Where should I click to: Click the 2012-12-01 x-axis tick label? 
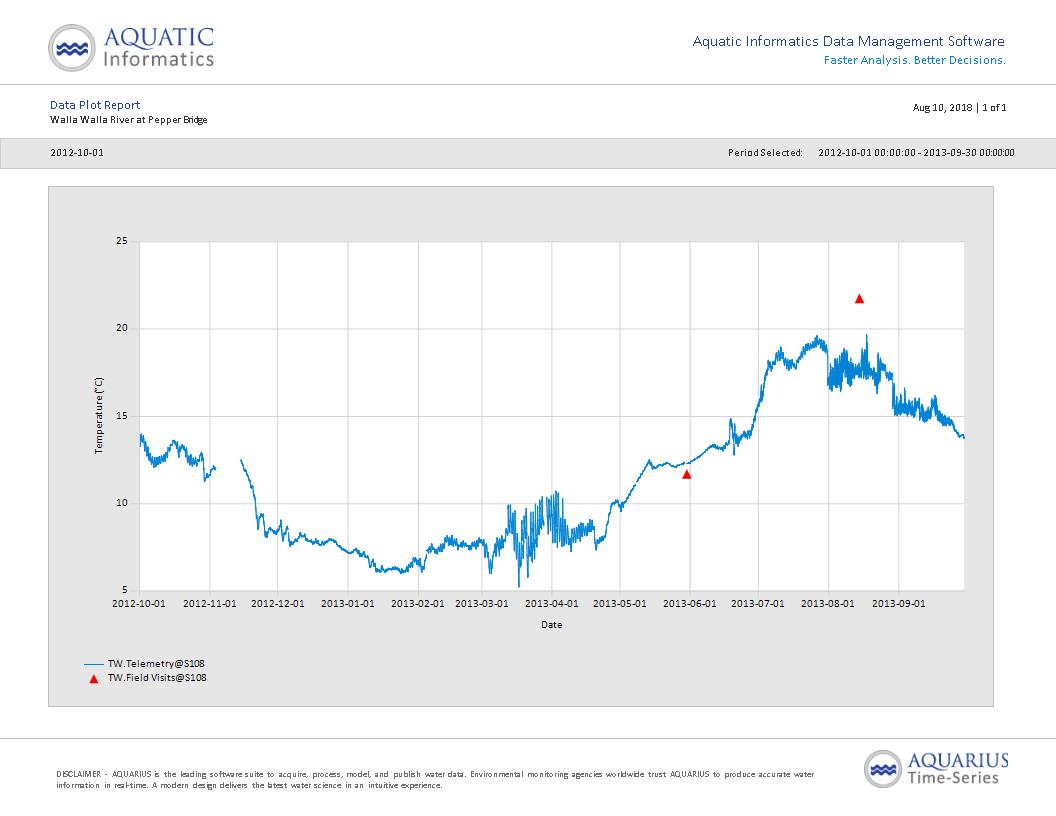point(278,604)
